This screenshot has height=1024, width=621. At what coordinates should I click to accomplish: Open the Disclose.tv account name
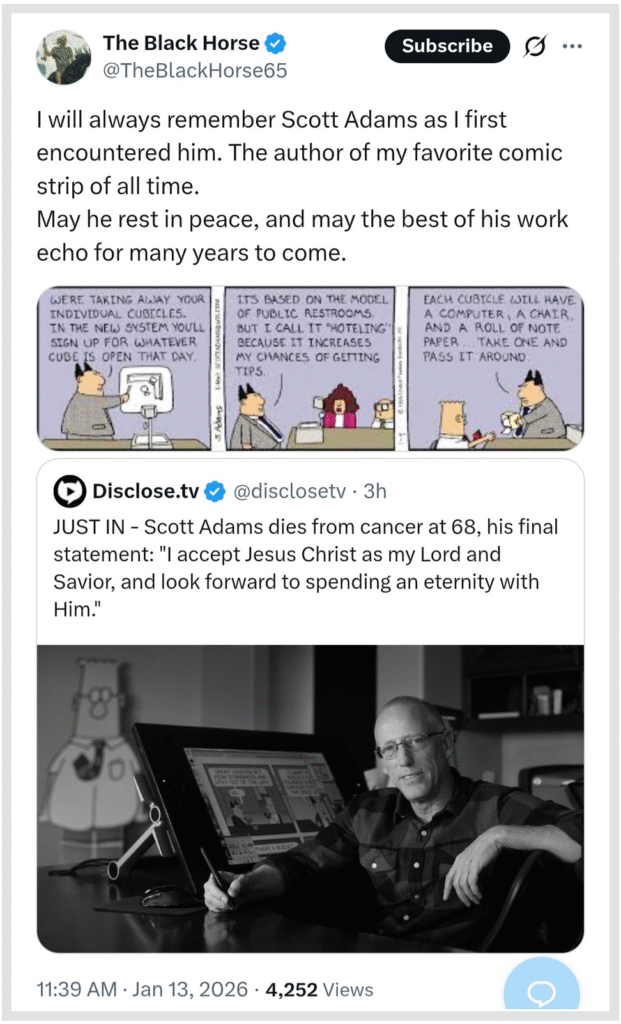146,491
